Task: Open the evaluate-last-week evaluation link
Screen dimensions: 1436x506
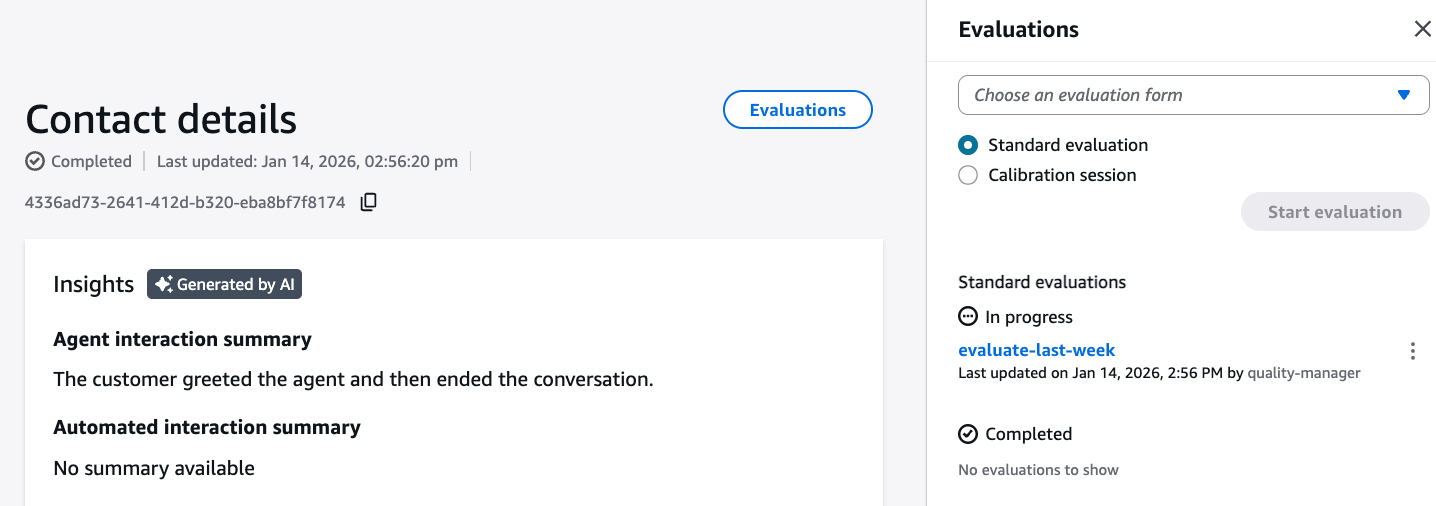Action: (x=1036, y=350)
